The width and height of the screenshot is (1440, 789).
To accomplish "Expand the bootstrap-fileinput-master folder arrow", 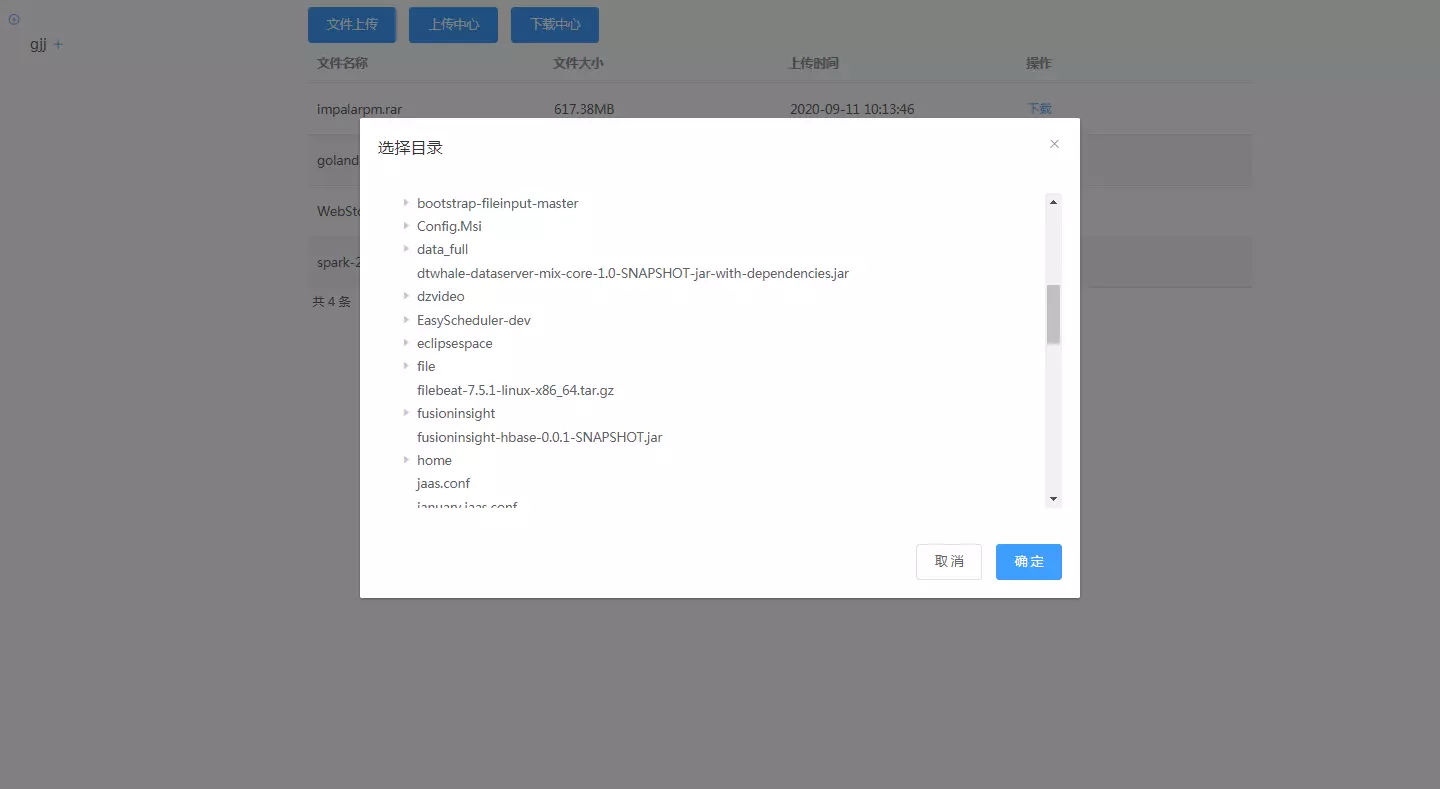I will 406,203.
